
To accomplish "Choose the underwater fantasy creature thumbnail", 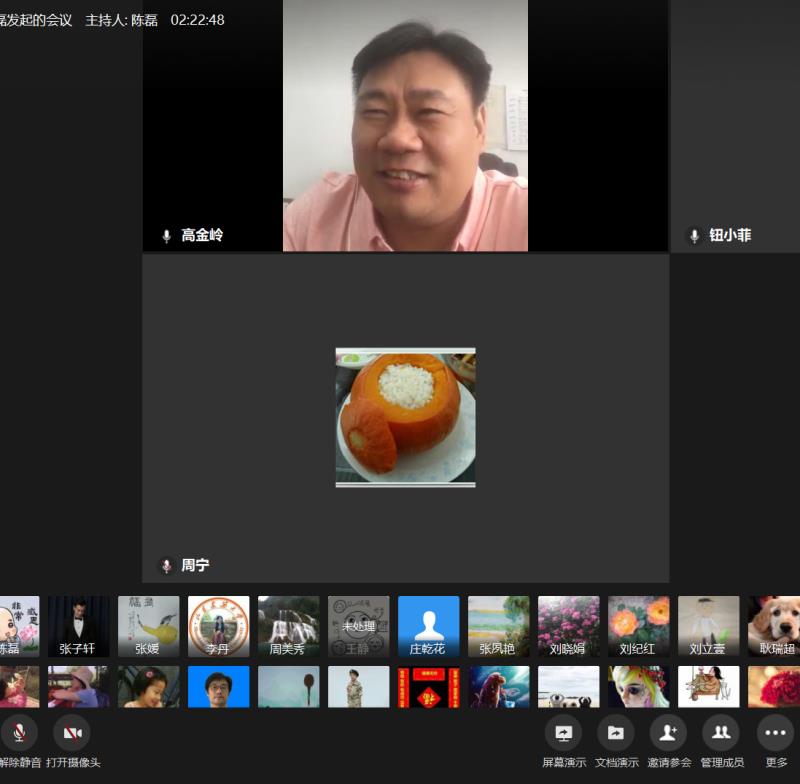I will tap(498, 687).
